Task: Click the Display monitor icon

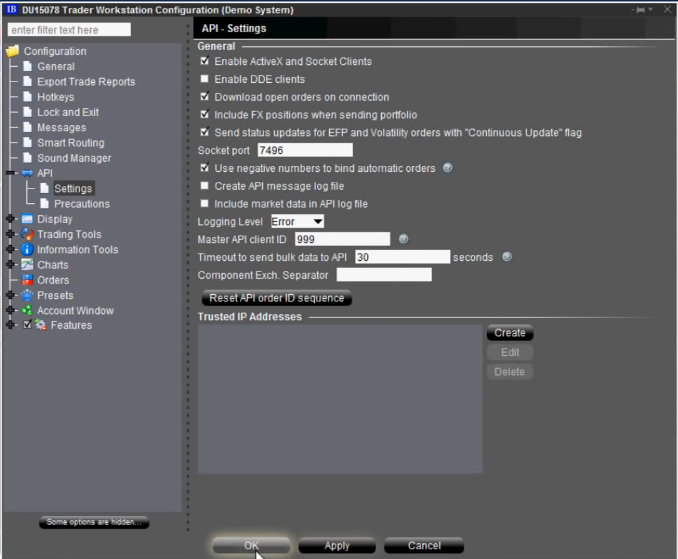Action: tap(27, 219)
